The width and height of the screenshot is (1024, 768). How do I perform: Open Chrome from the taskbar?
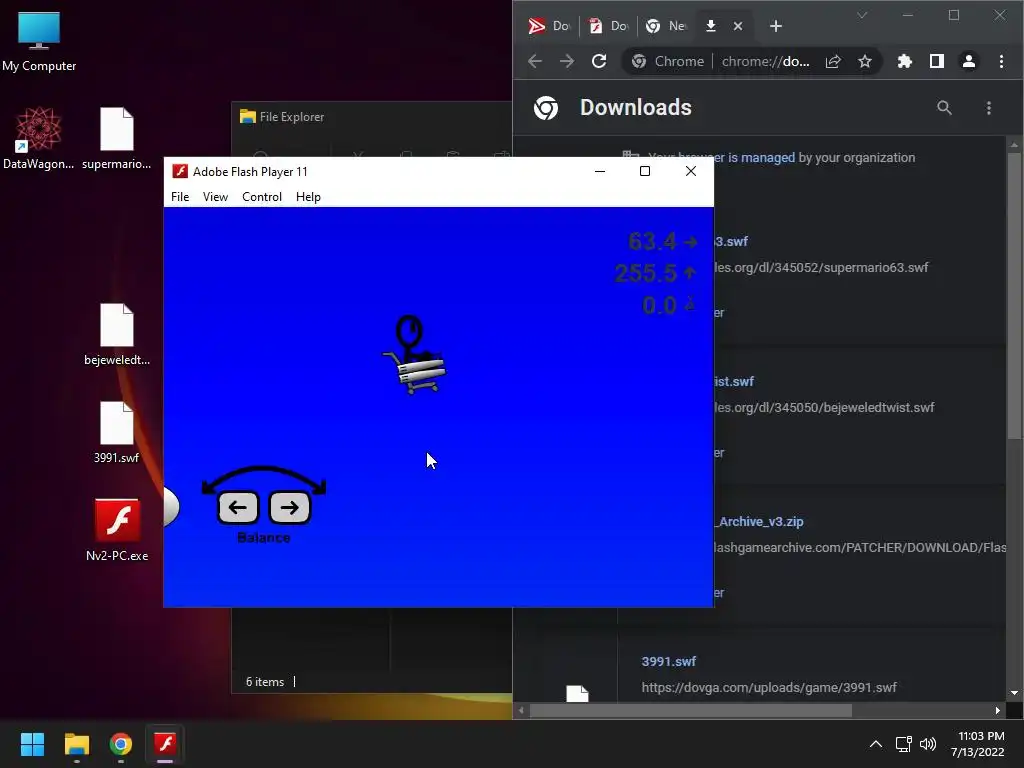pyautogui.click(x=121, y=744)
